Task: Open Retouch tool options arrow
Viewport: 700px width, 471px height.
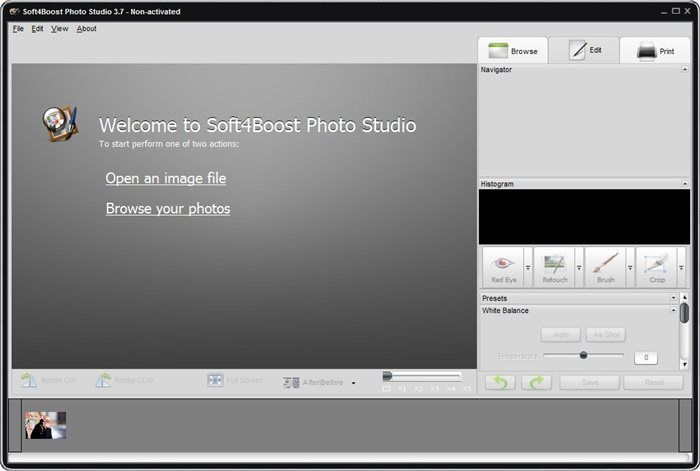Action: [x=579, y=267]
